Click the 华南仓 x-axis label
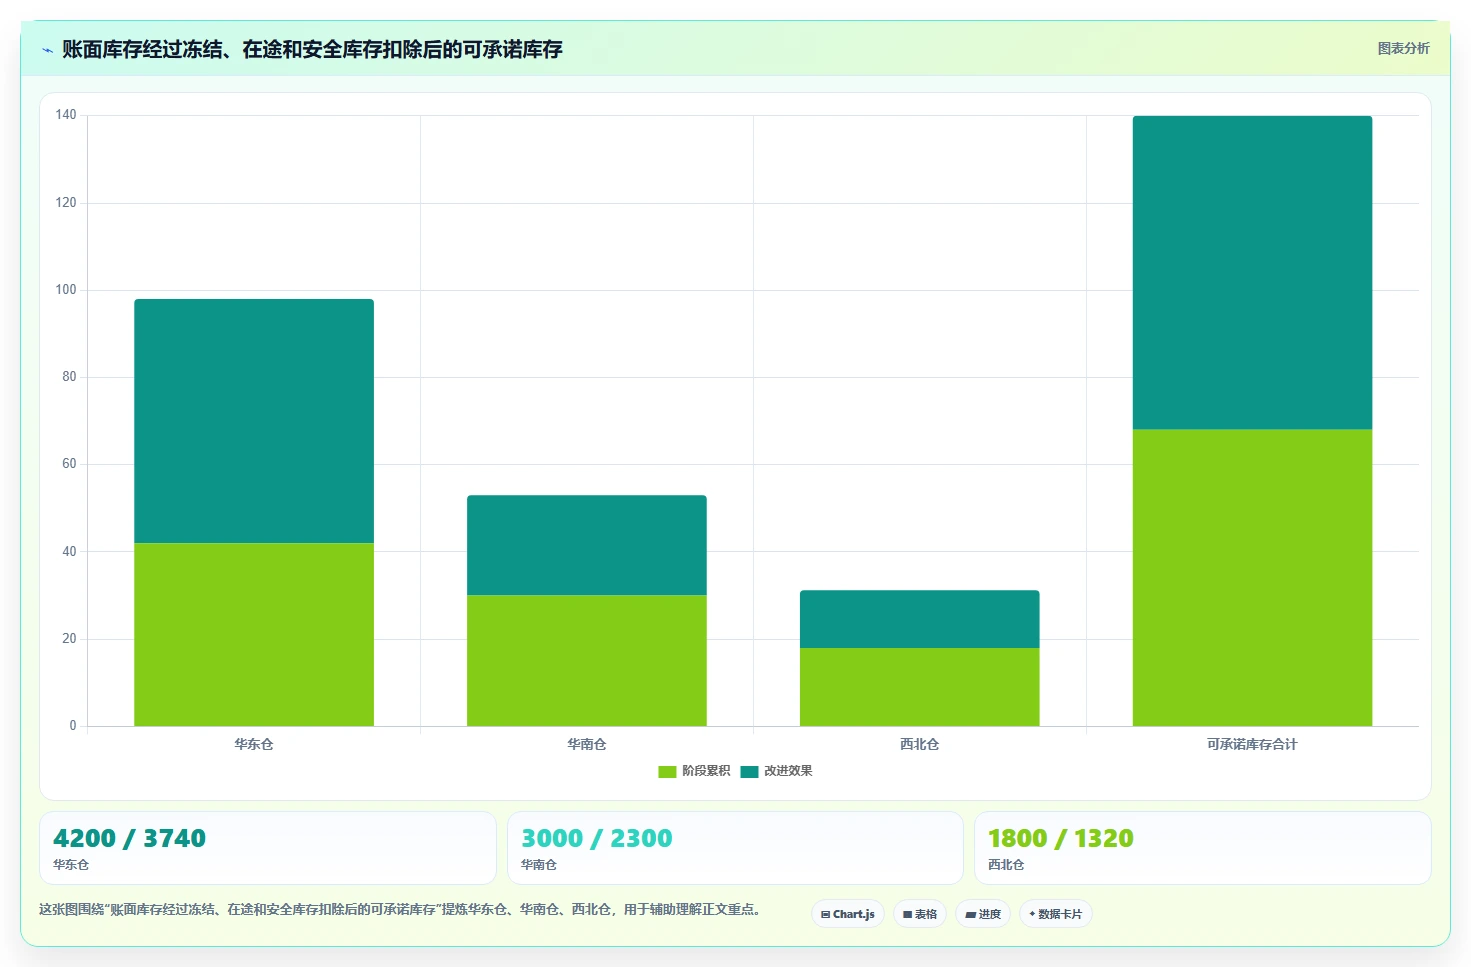Image resolution: width=1471 pixels, height=967 pixels. click(587, 744)
